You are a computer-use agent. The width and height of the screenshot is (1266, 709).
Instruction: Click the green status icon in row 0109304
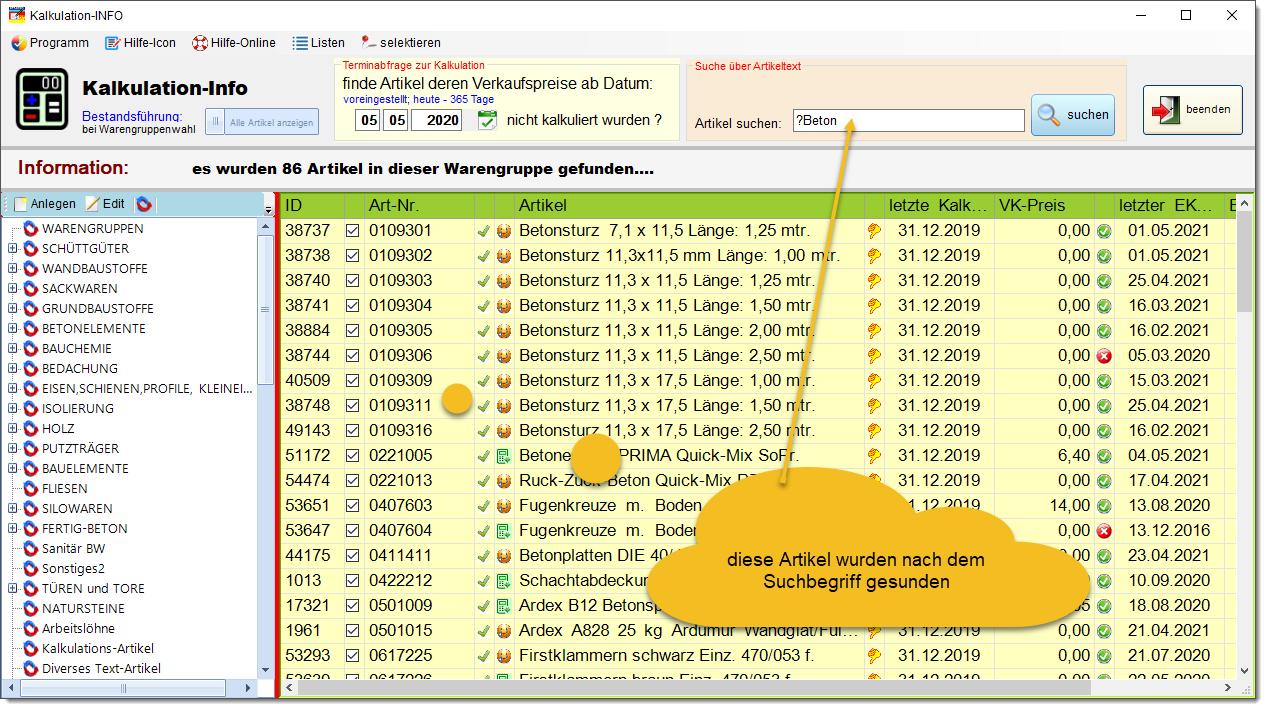click(x=1104, y=306)
